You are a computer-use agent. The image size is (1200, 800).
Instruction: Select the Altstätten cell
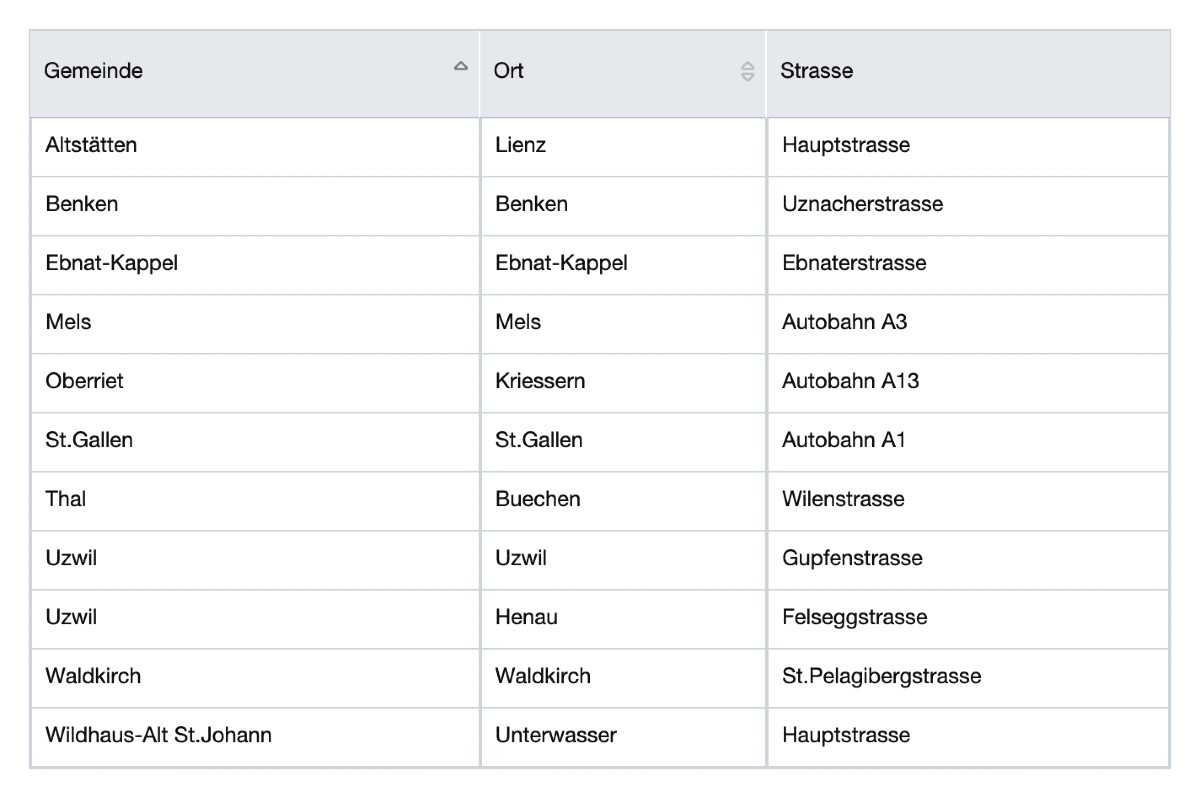click(91, 145)
